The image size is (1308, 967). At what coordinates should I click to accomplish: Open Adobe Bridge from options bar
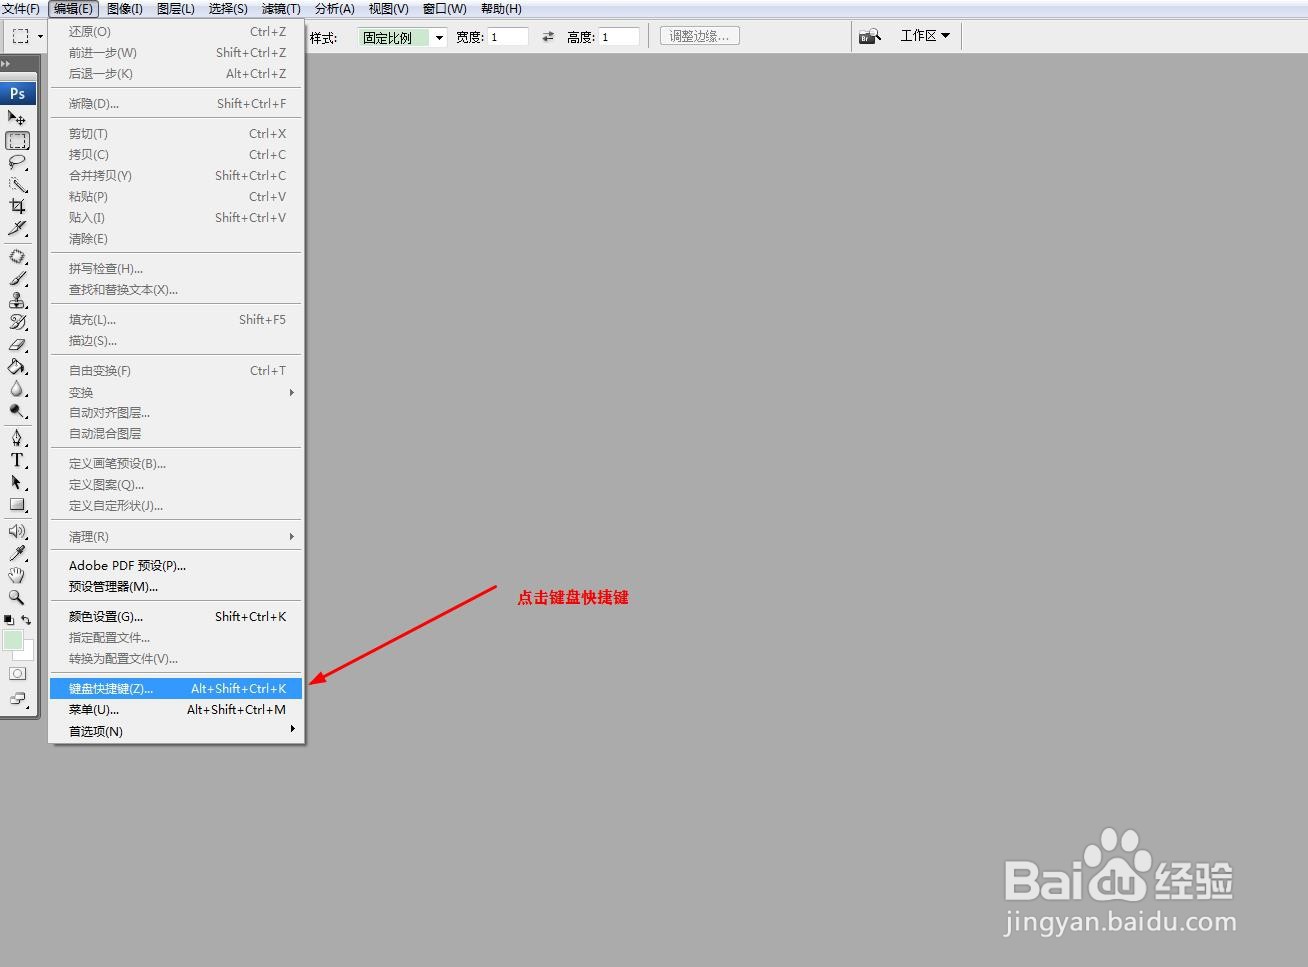pyautogui.click(x=870, y=36)
